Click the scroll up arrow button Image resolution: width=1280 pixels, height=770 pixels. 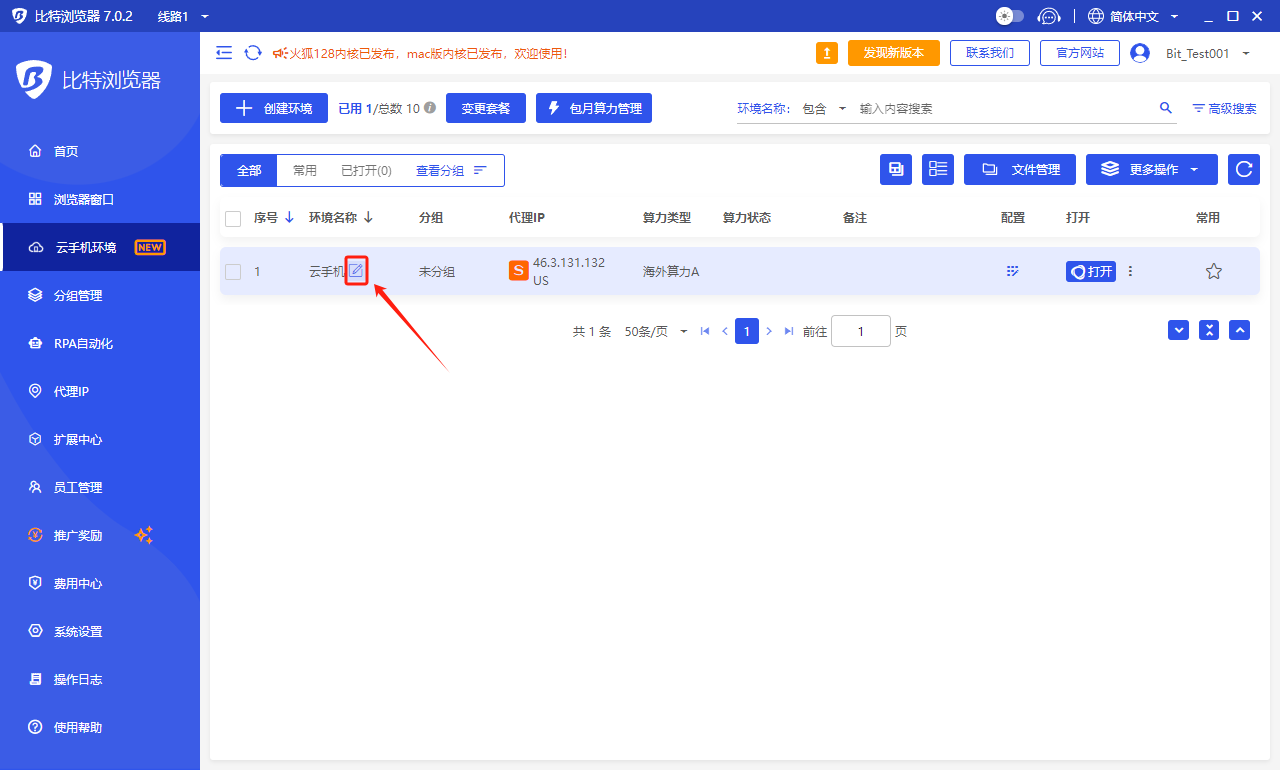click(x=1240, y=330)
